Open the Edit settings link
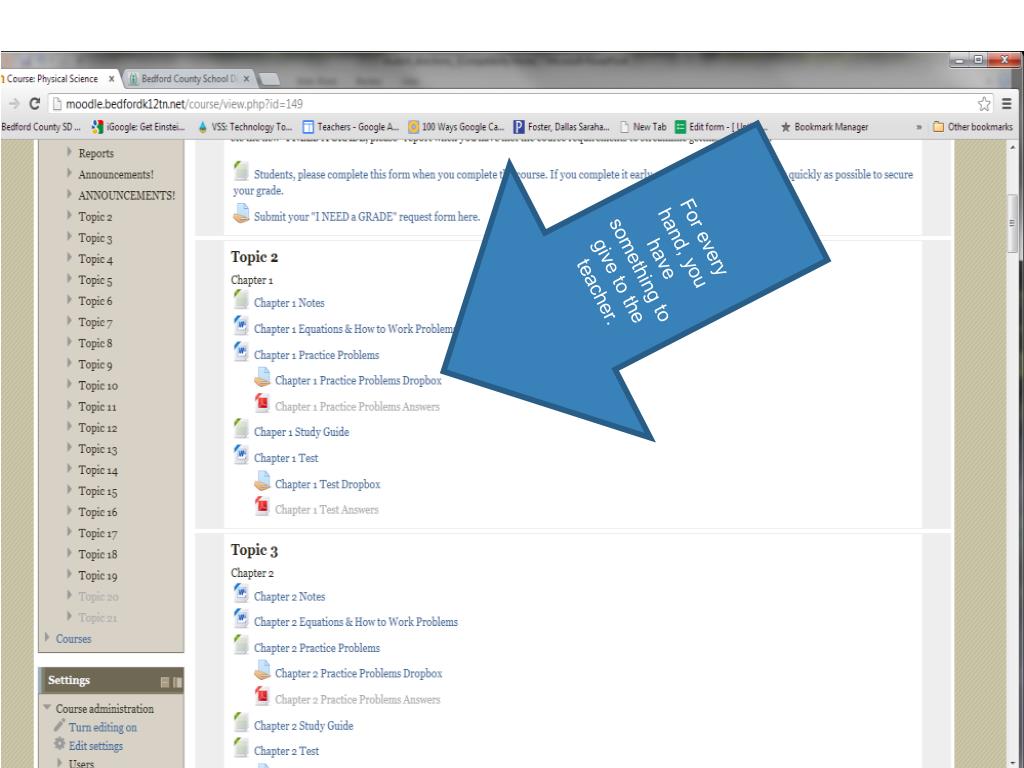The image size is (1024, 768). [x=95, y=745]
